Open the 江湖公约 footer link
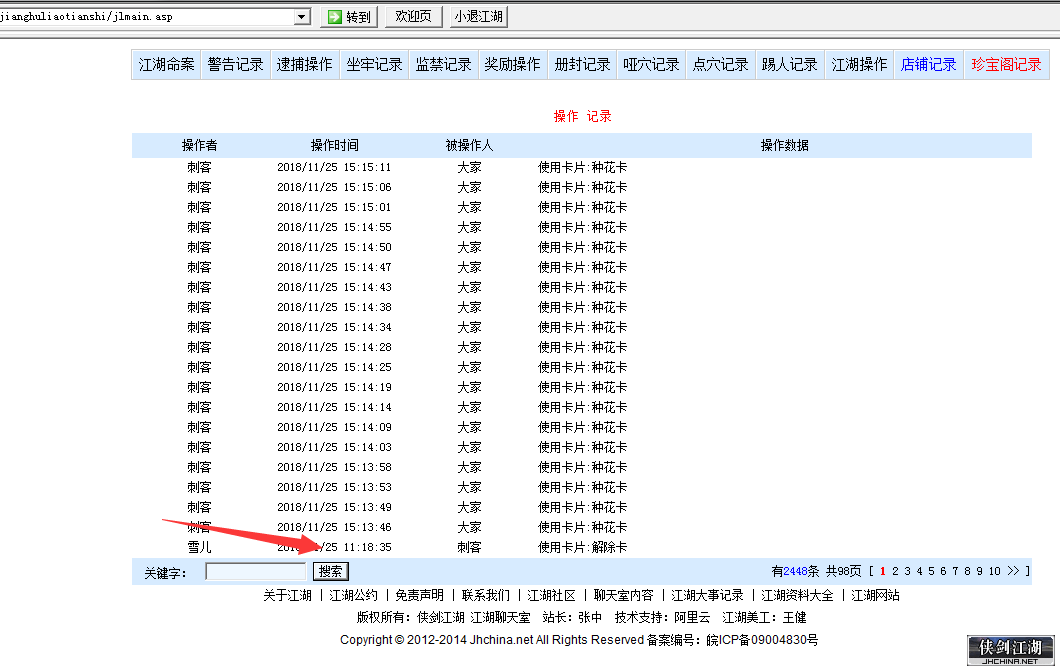 (x=354, y=595)
